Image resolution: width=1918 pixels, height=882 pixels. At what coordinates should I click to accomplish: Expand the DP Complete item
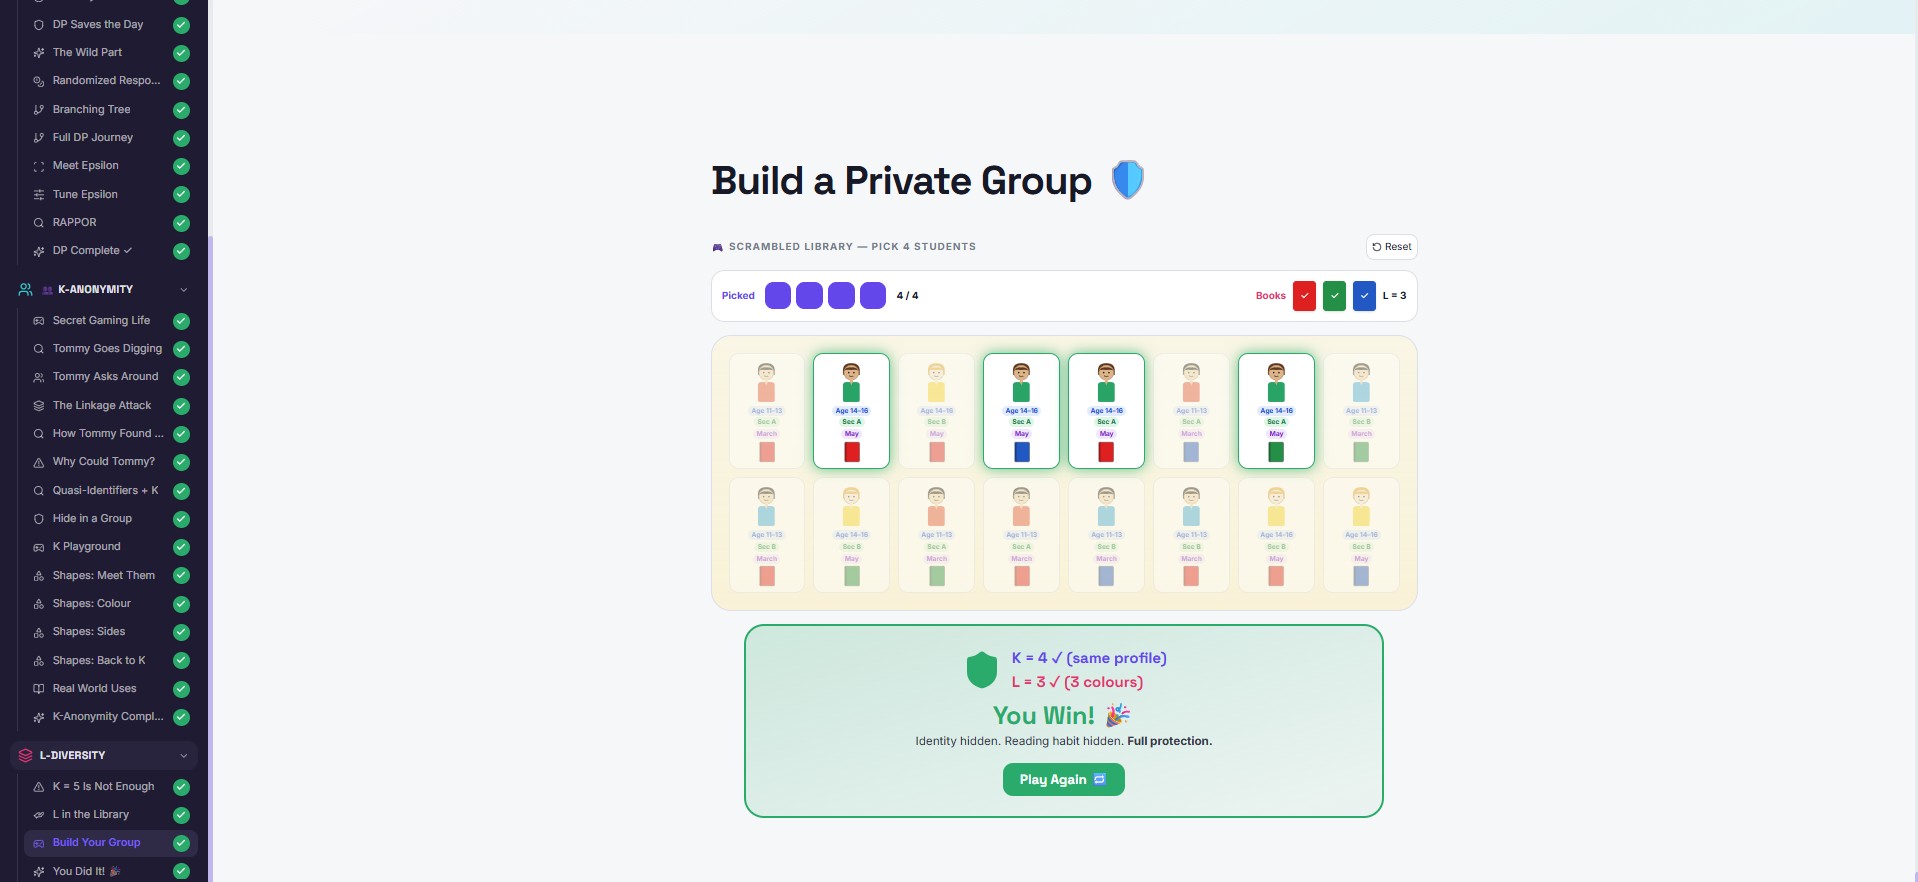click(x=128, y=251)
